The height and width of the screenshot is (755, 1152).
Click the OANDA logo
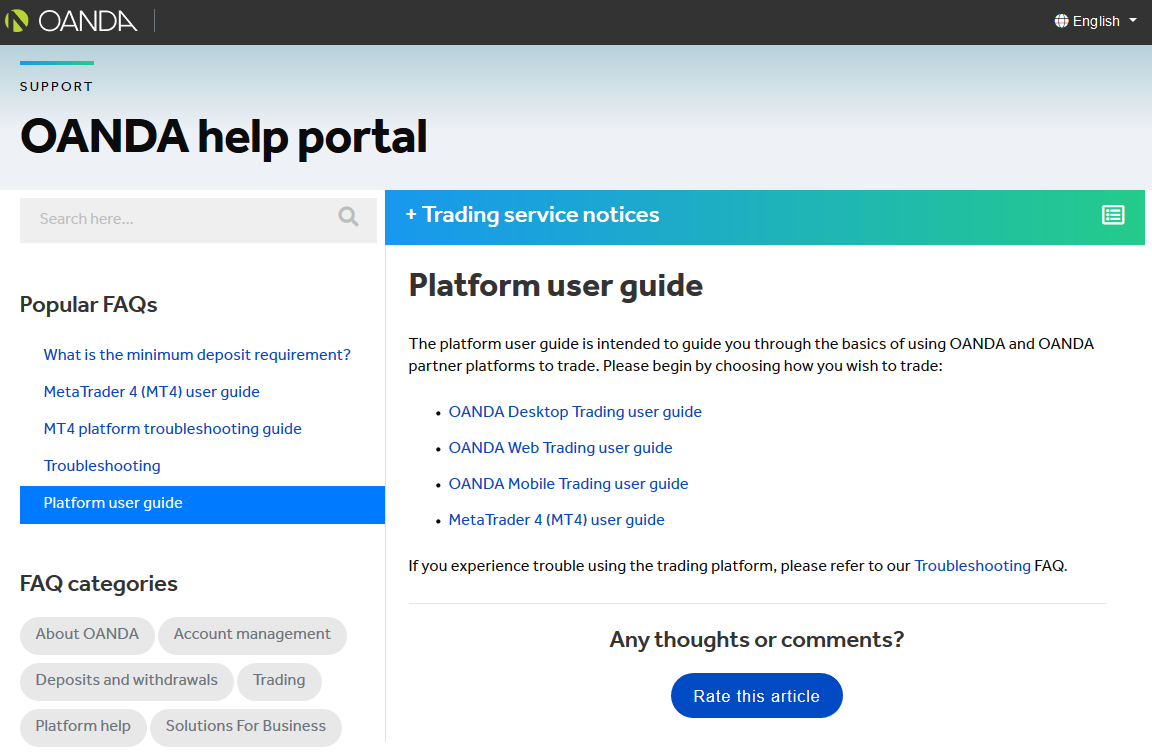(x=71, y=21)
